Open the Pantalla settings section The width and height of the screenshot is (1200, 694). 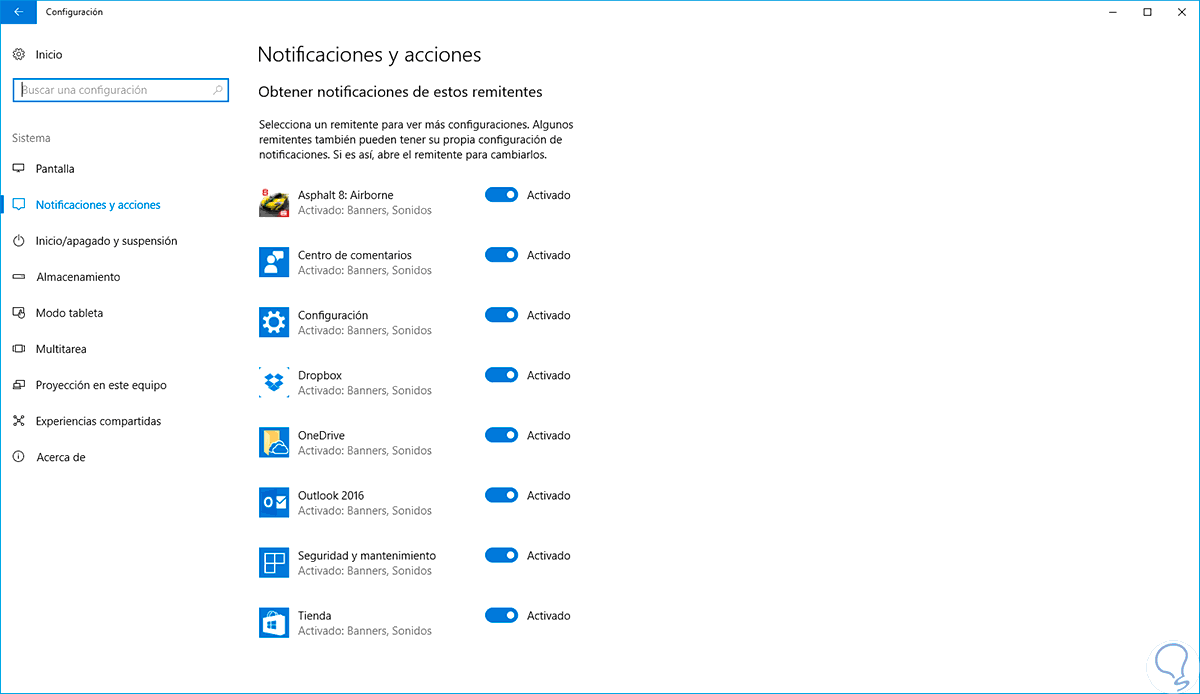55,169
